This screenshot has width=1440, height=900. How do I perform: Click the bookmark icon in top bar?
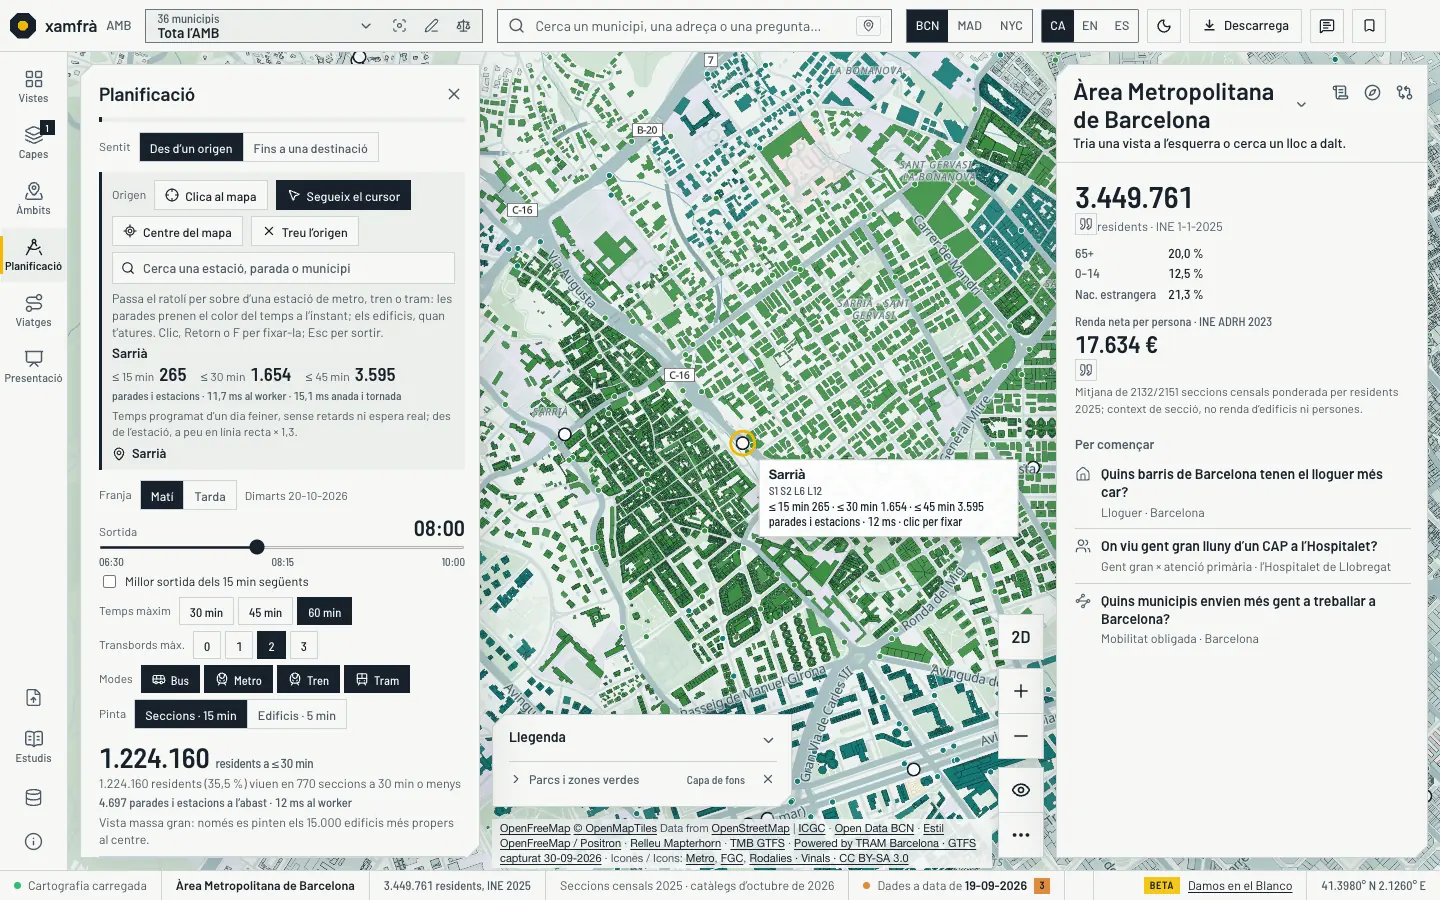coord(1369,26)
